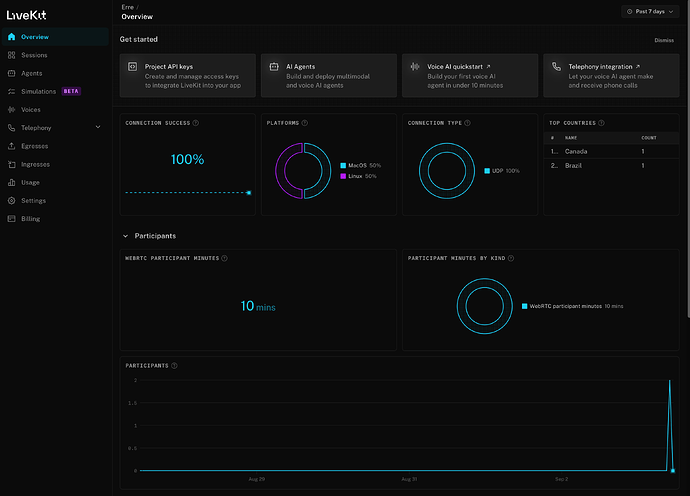Click the Connection Type donut chart
The height and width of the screenshot is (496, 690).
(447, 171)
